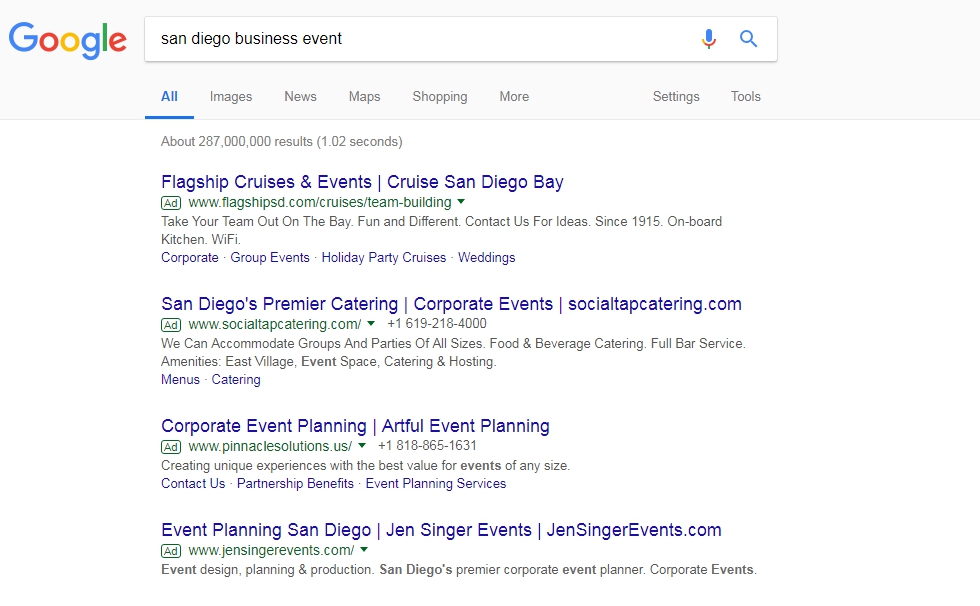This screenshot has height=606, width=980.
Task: Open the Settings option
Action: pyautogui.click(x=676, y=96)
